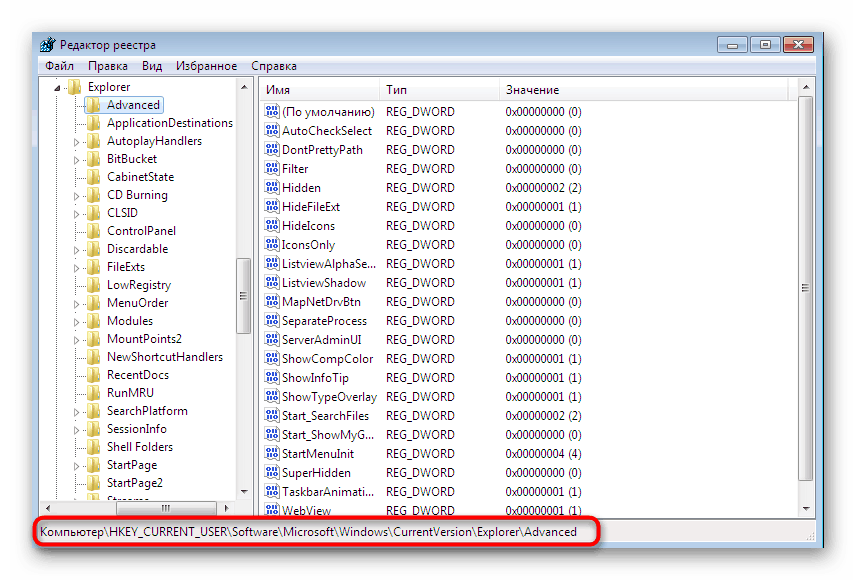856x580 pixels.
Task: Click the DWORD icon next to ServerAdminUI
Action: (x=272, y=339)
